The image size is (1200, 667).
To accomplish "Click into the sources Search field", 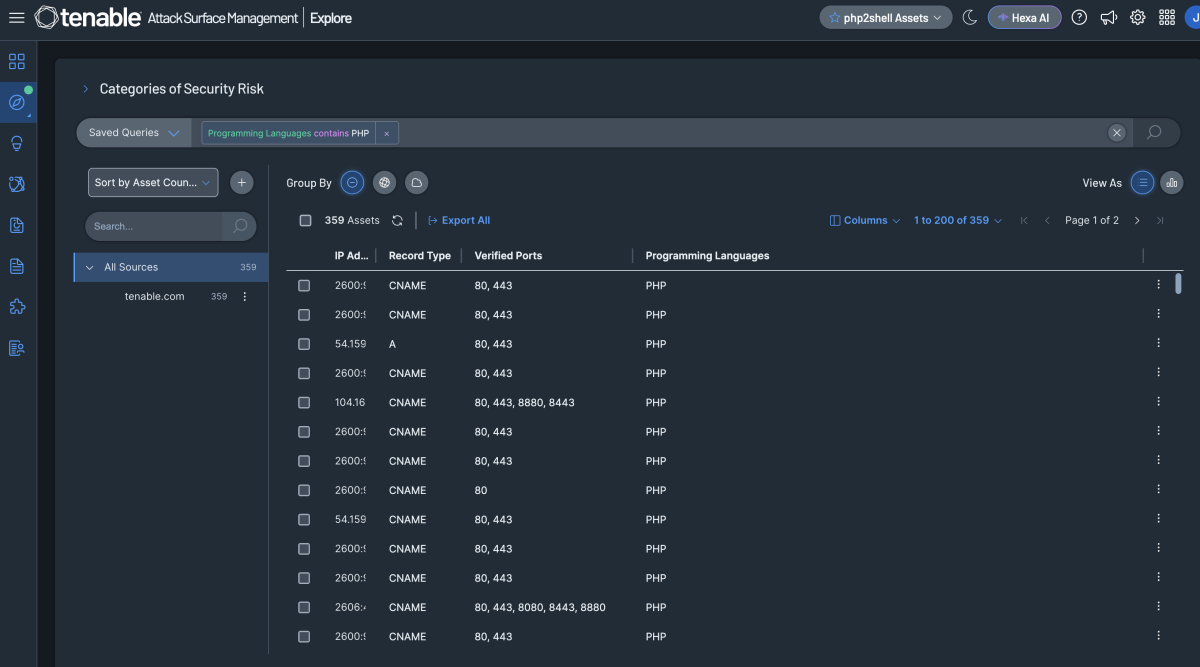I will coord(155,226).
